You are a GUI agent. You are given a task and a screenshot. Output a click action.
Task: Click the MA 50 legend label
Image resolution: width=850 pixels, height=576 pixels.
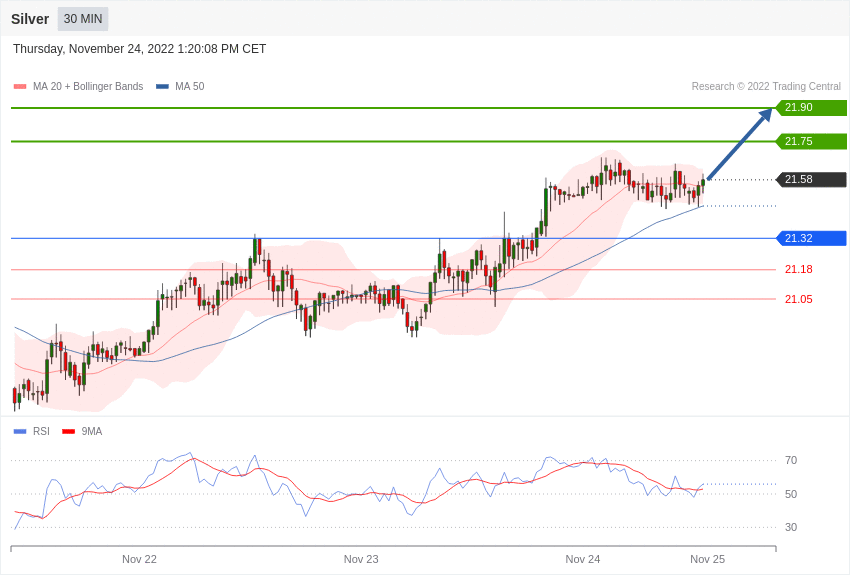[x=190, y=86]
